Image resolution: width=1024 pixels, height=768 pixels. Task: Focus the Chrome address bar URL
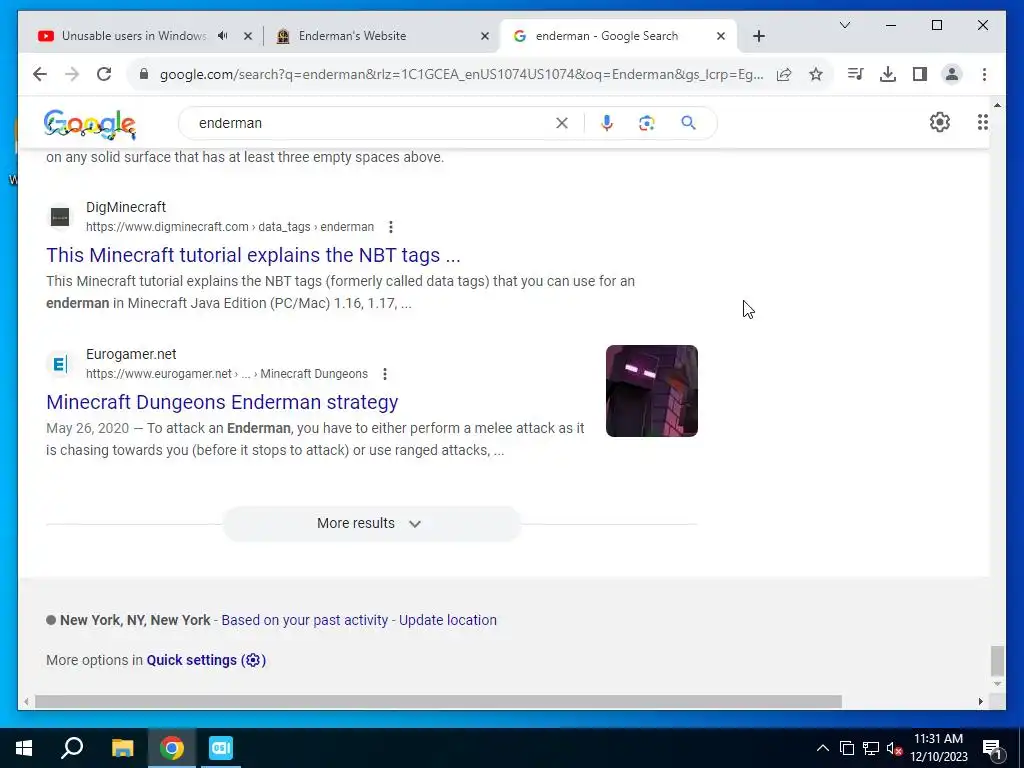tap(461, 74)
